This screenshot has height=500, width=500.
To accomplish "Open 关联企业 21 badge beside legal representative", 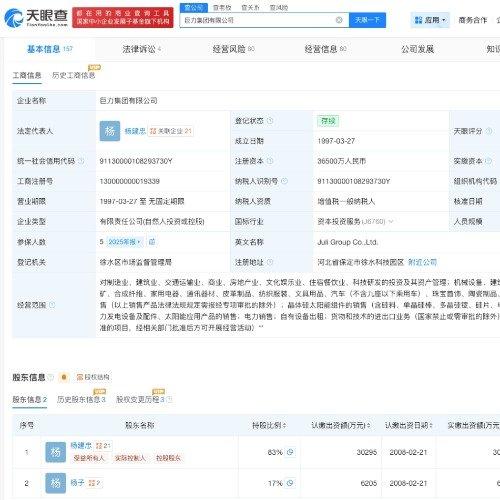I will (171, 131).
